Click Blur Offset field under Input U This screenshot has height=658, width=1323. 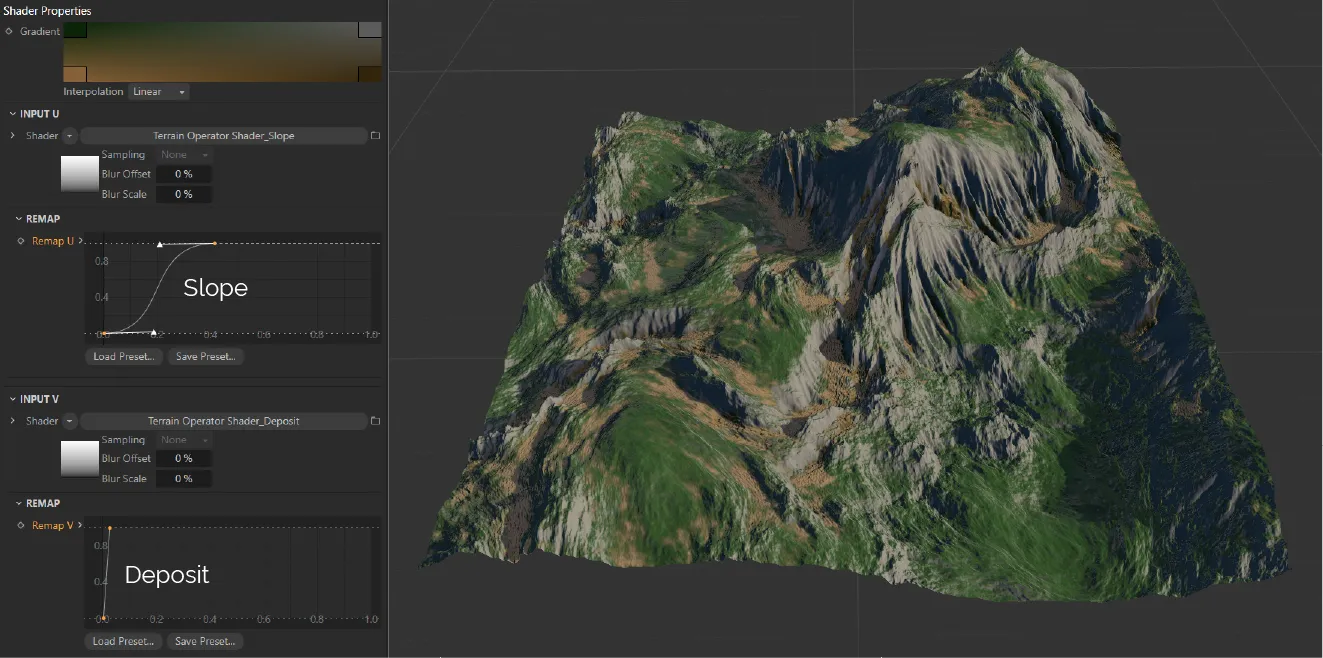pos(183,174)
